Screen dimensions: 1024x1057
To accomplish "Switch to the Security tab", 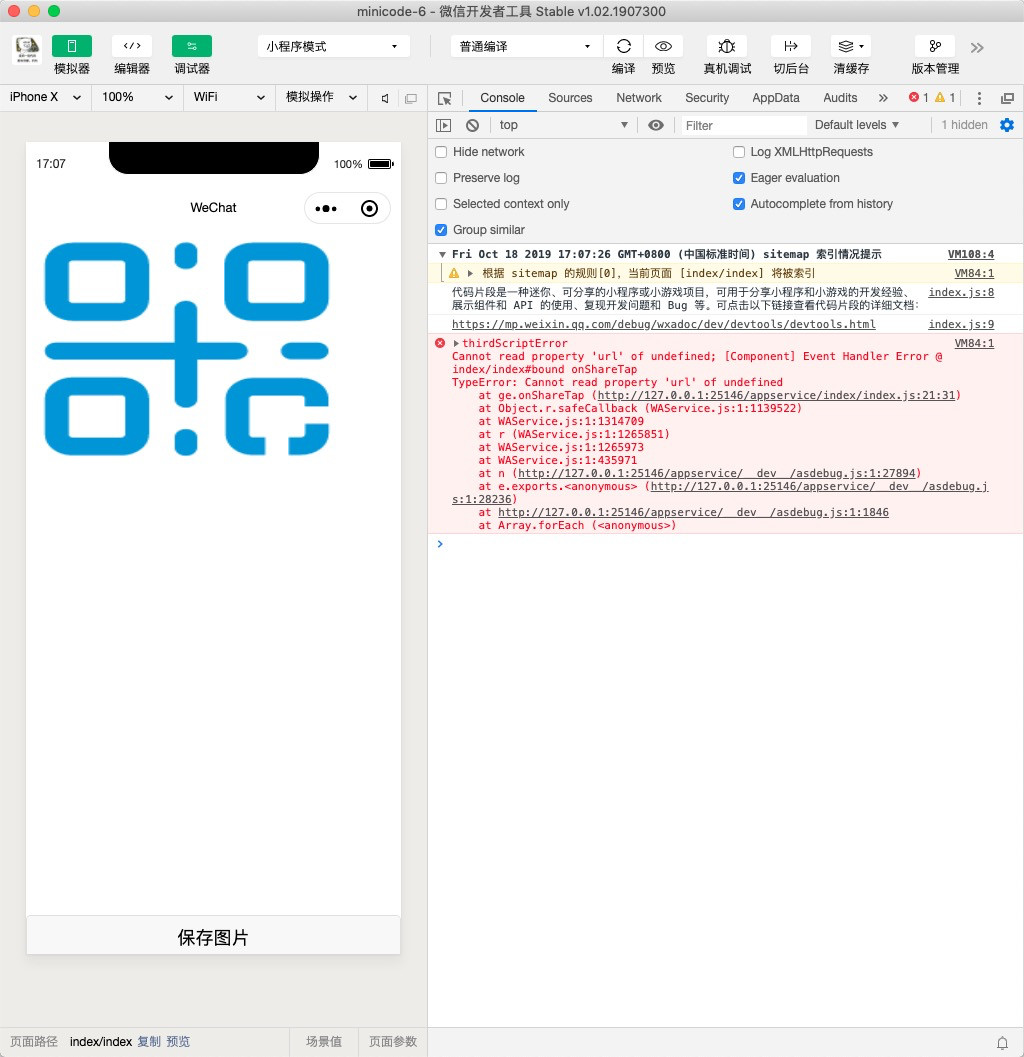I will 707,98.
